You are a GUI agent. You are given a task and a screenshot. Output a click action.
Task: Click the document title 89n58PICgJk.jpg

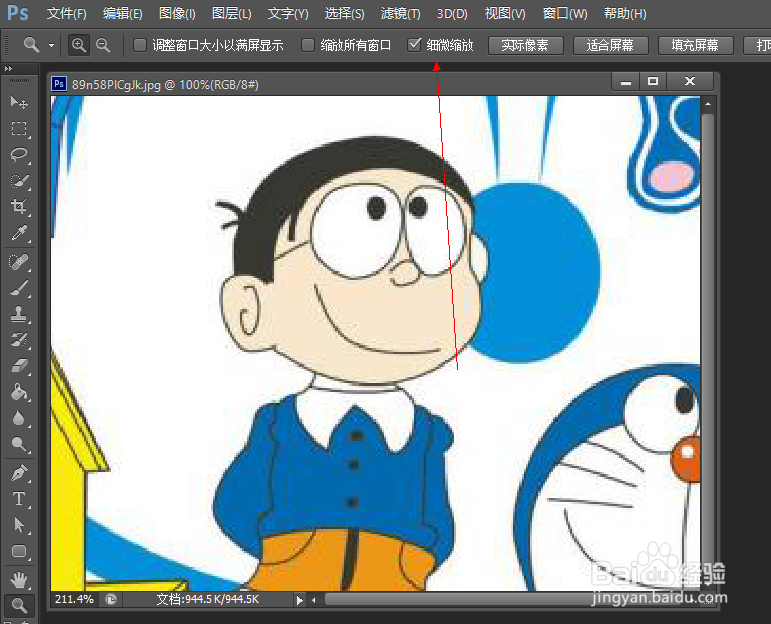pos(116,85)
